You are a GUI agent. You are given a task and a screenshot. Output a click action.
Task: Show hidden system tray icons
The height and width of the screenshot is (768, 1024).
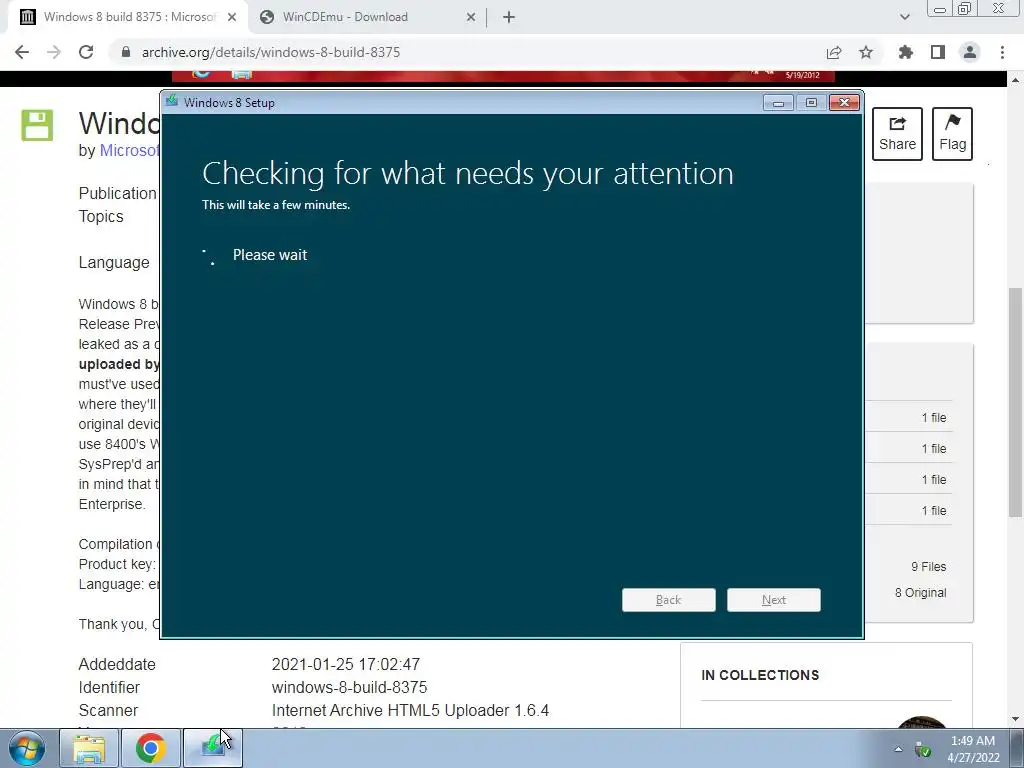(898, 749)
